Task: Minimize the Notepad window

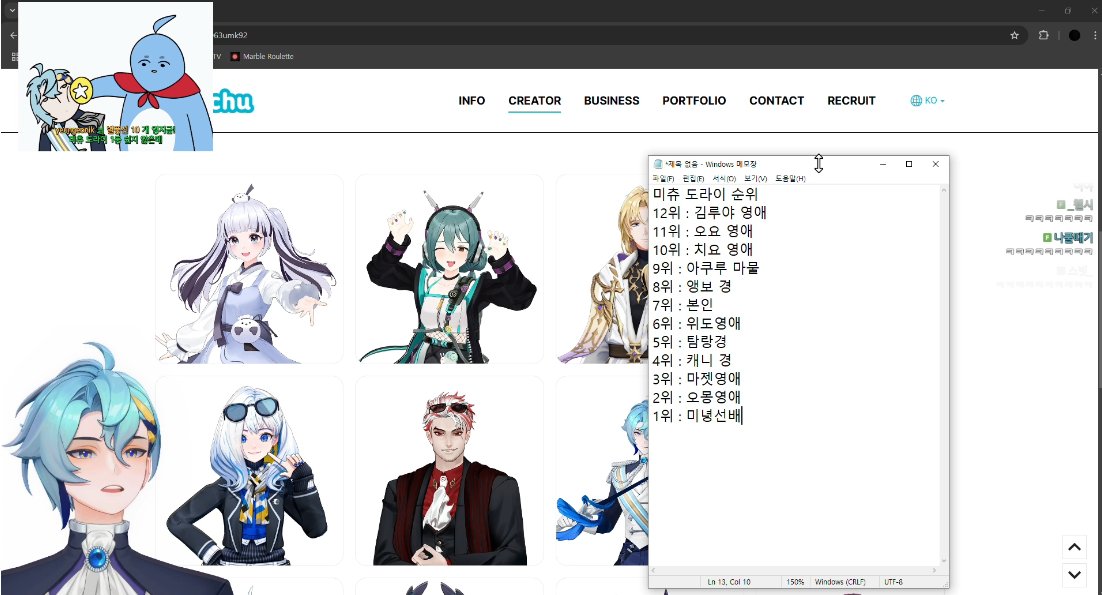Action: click(x=883, y=164)
